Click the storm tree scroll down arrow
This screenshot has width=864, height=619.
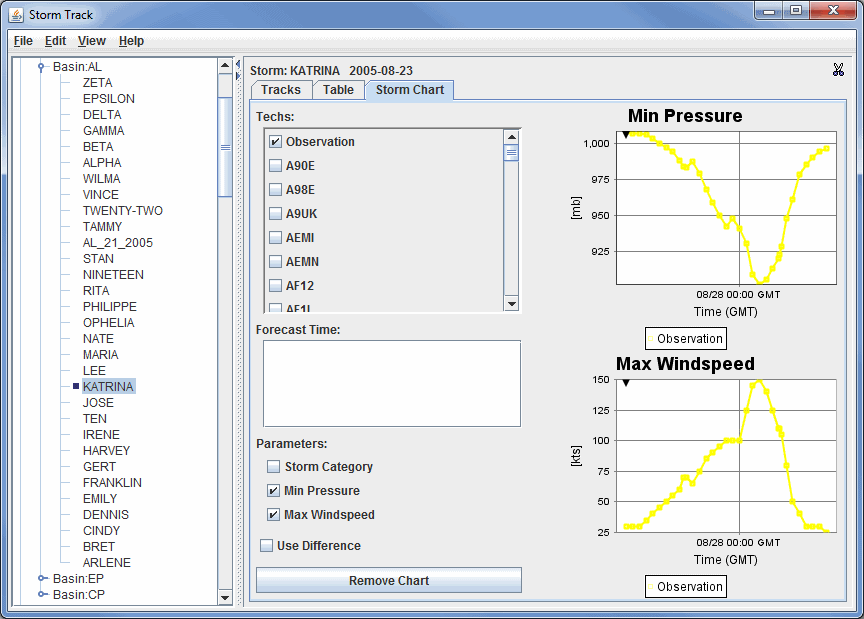click(x=225, y=598)
